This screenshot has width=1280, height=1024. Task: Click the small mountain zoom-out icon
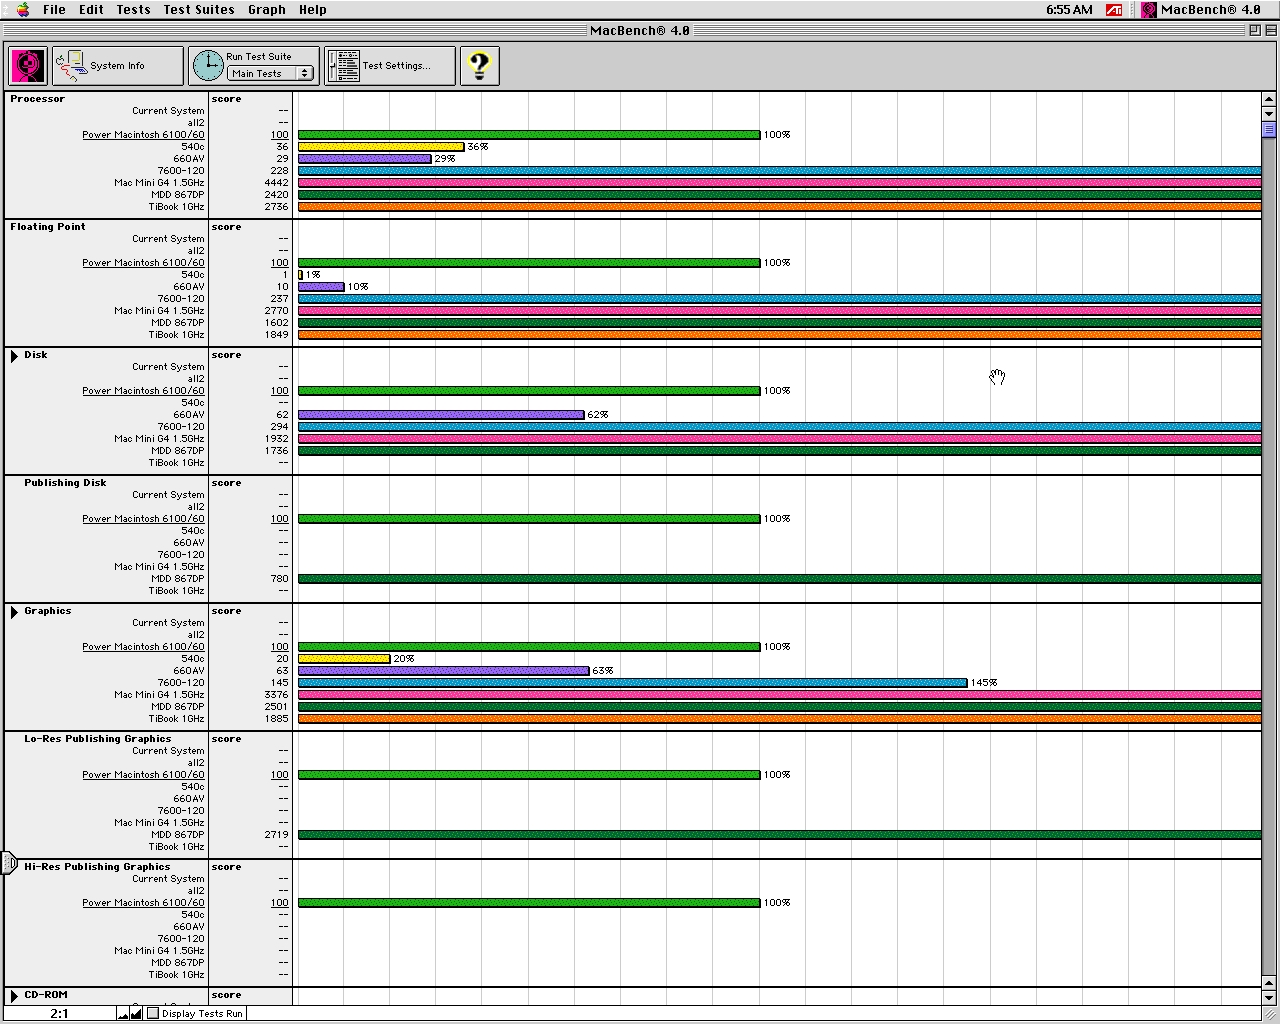click(123, 1014)
